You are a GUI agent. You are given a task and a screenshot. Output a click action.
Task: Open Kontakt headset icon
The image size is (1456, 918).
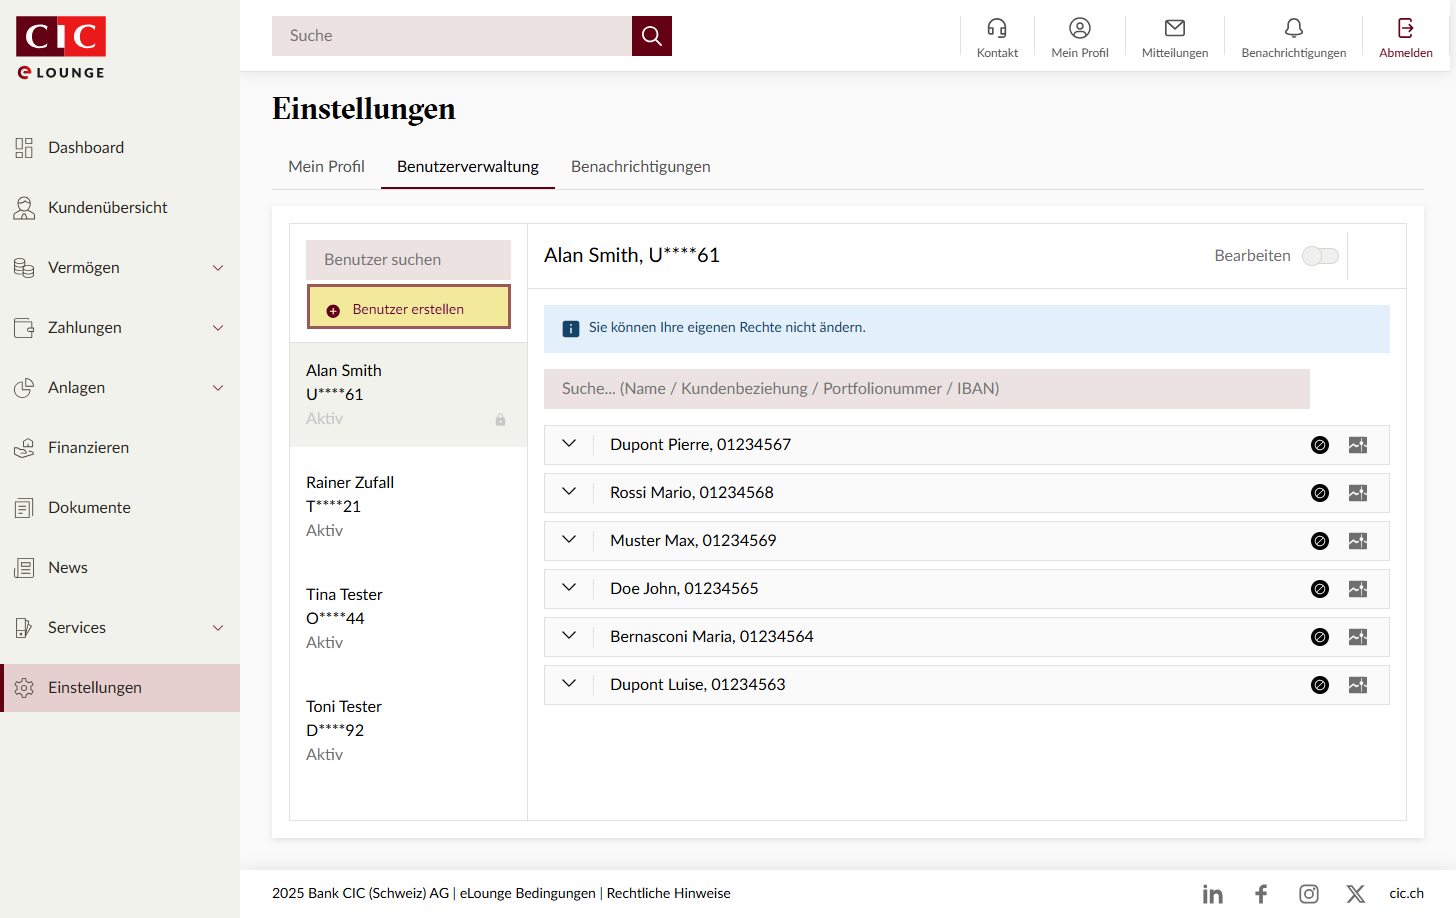click(x=997, y=28)
